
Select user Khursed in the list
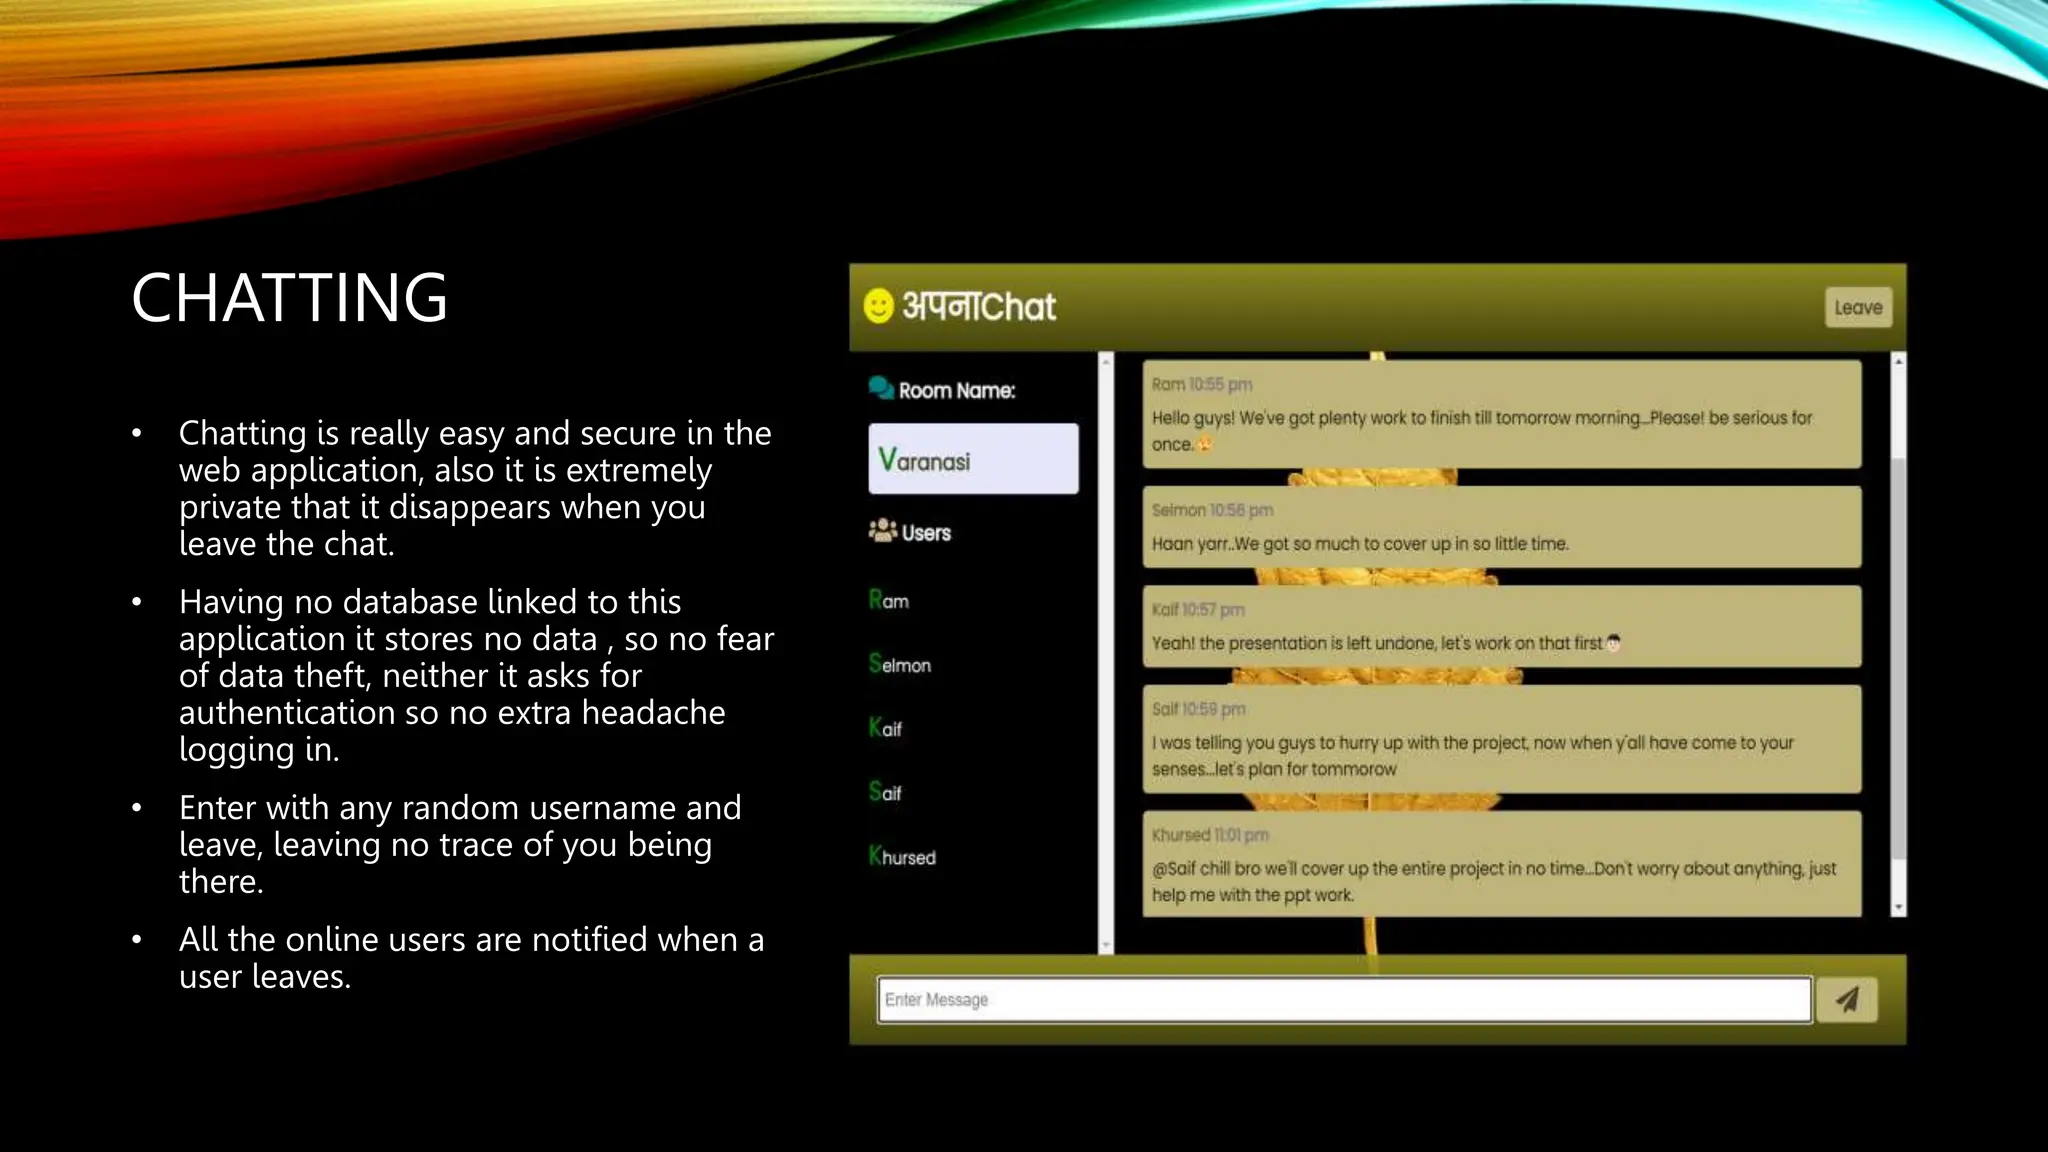point(903,856)
